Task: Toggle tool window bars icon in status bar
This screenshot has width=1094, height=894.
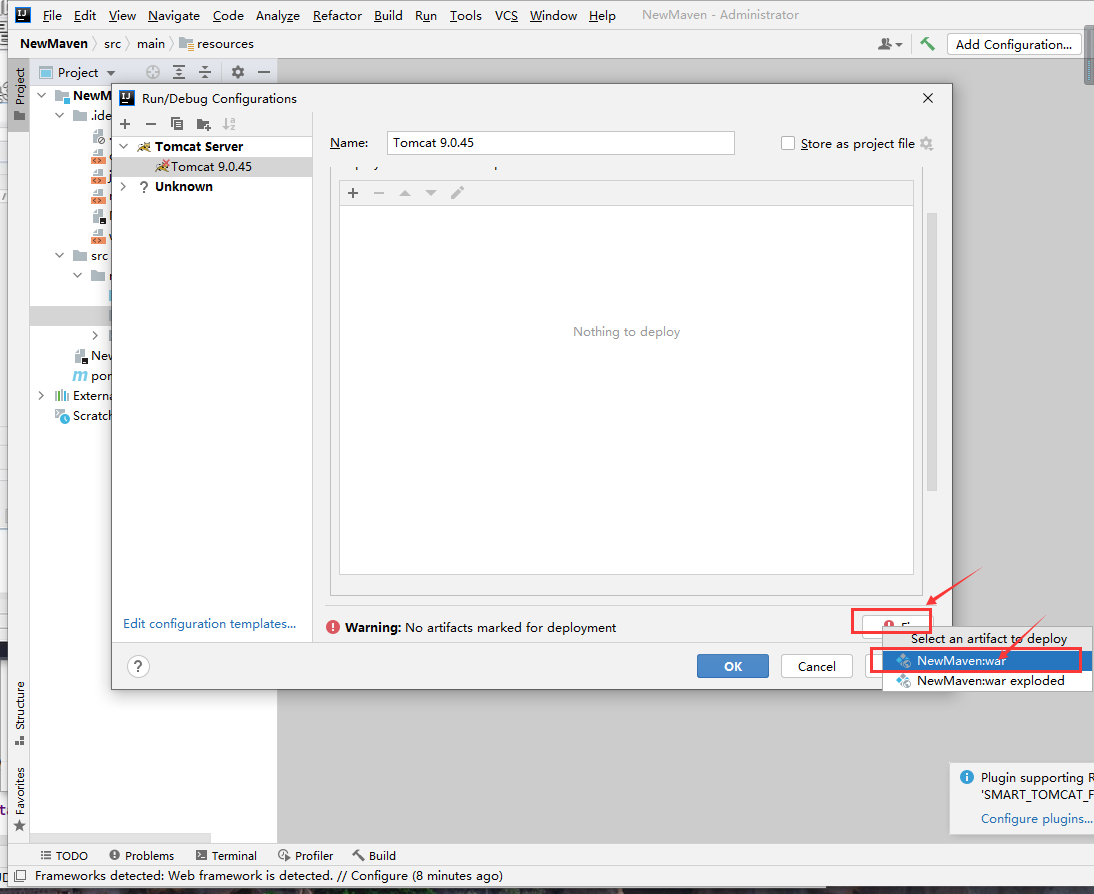Action: click(x=20, y=876)
